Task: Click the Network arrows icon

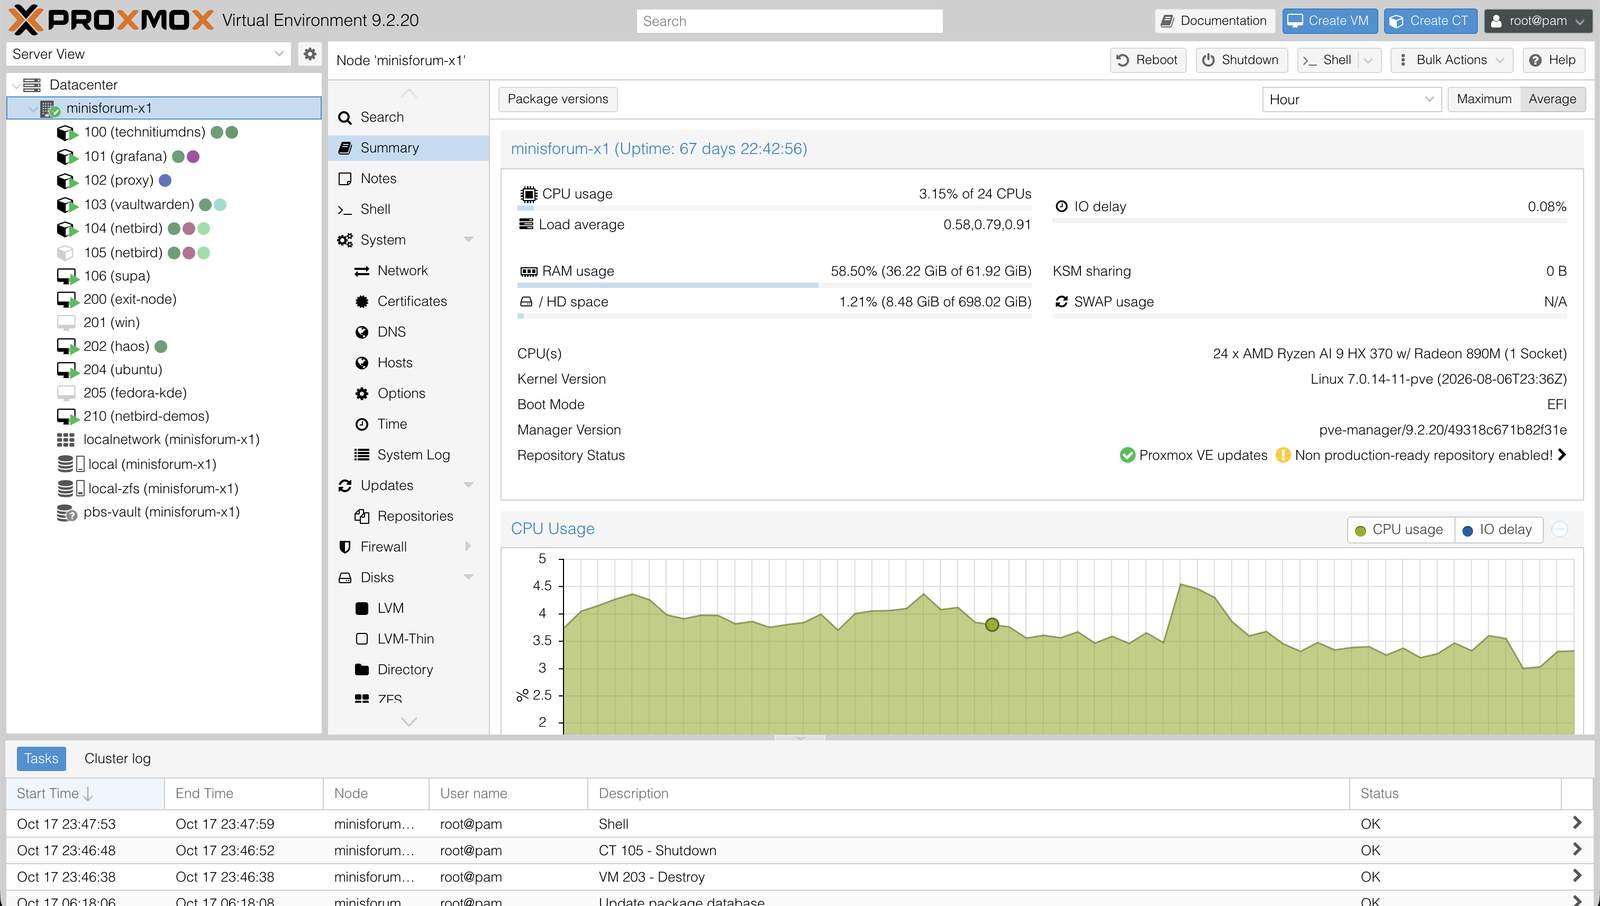Action: pos(362,271)
